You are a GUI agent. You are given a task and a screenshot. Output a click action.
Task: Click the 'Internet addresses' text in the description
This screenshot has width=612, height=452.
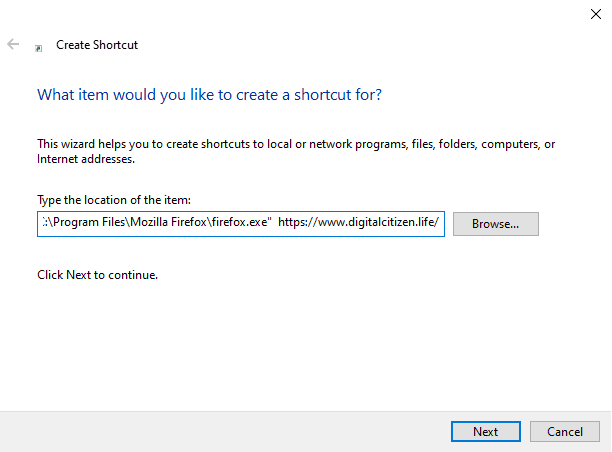point(85,158)
